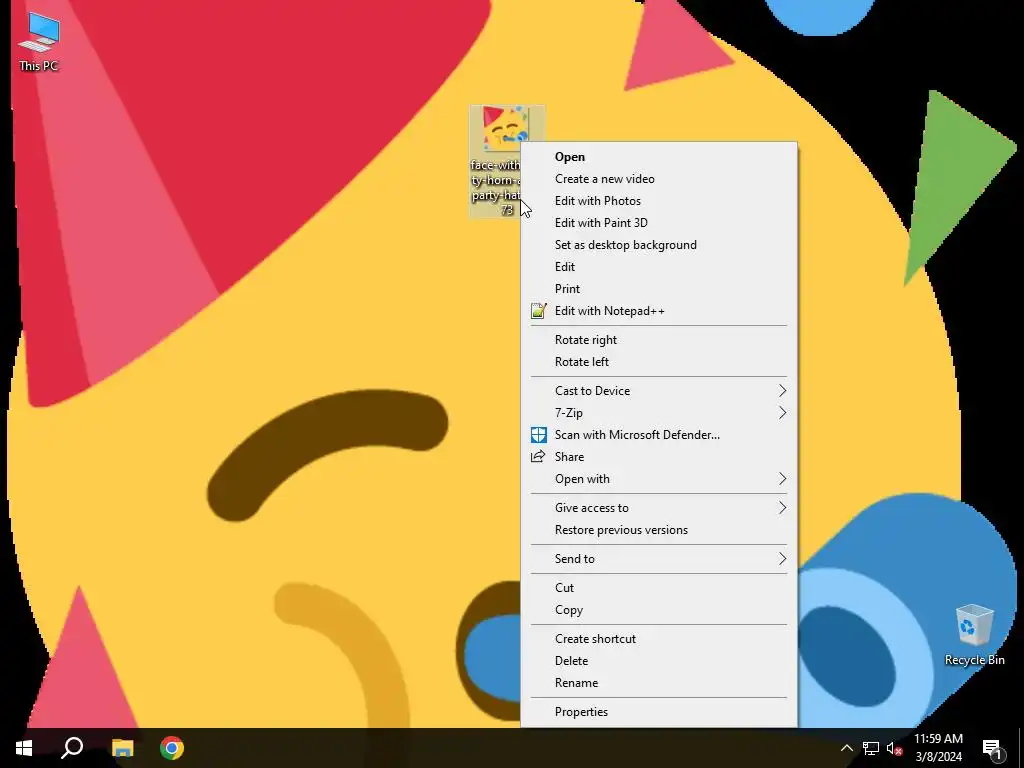Click the Notepad++ icon in the menu
The height and width of the screenshot is (768, 1024).
tap(538, 311)
